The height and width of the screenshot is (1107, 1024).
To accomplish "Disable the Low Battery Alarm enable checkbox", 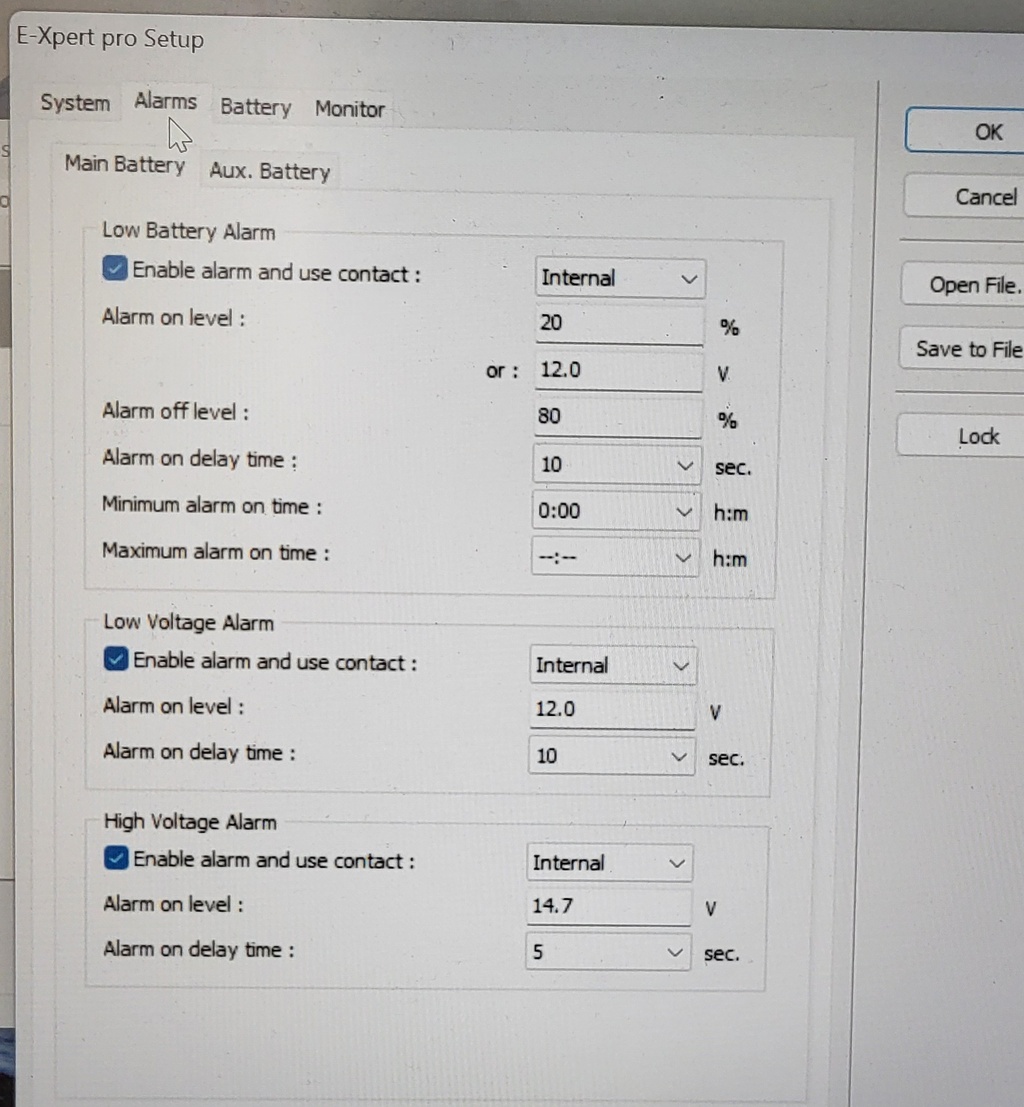I will (x=115, y=270).
